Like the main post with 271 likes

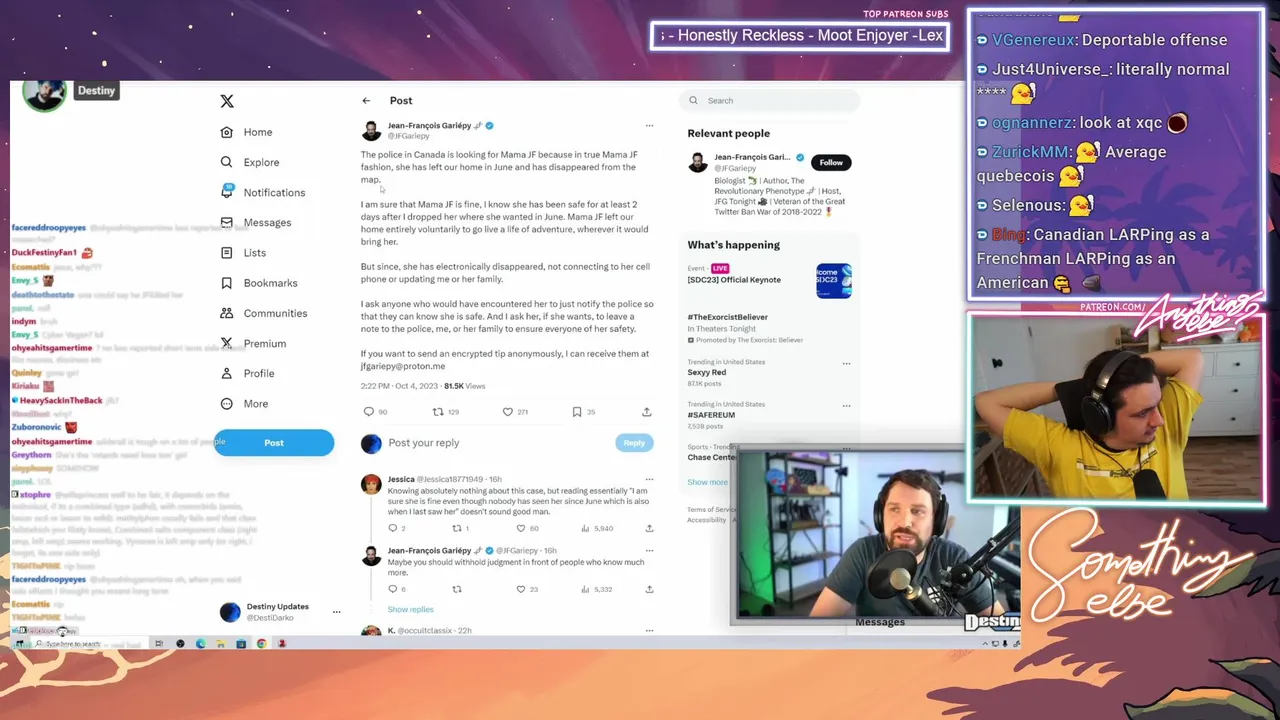pos(507,412)
